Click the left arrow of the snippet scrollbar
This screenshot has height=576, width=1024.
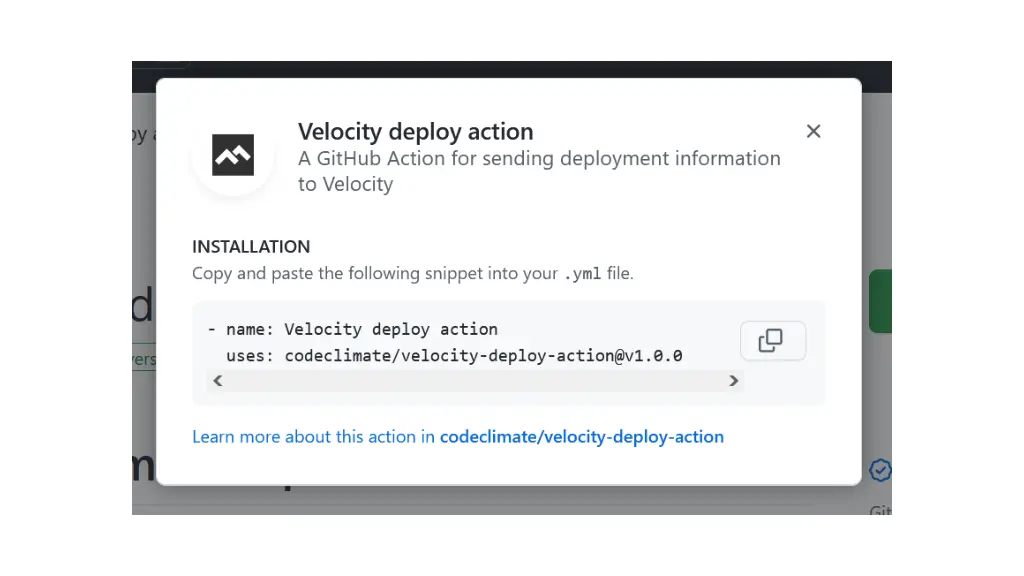click(x=217, y=381)
